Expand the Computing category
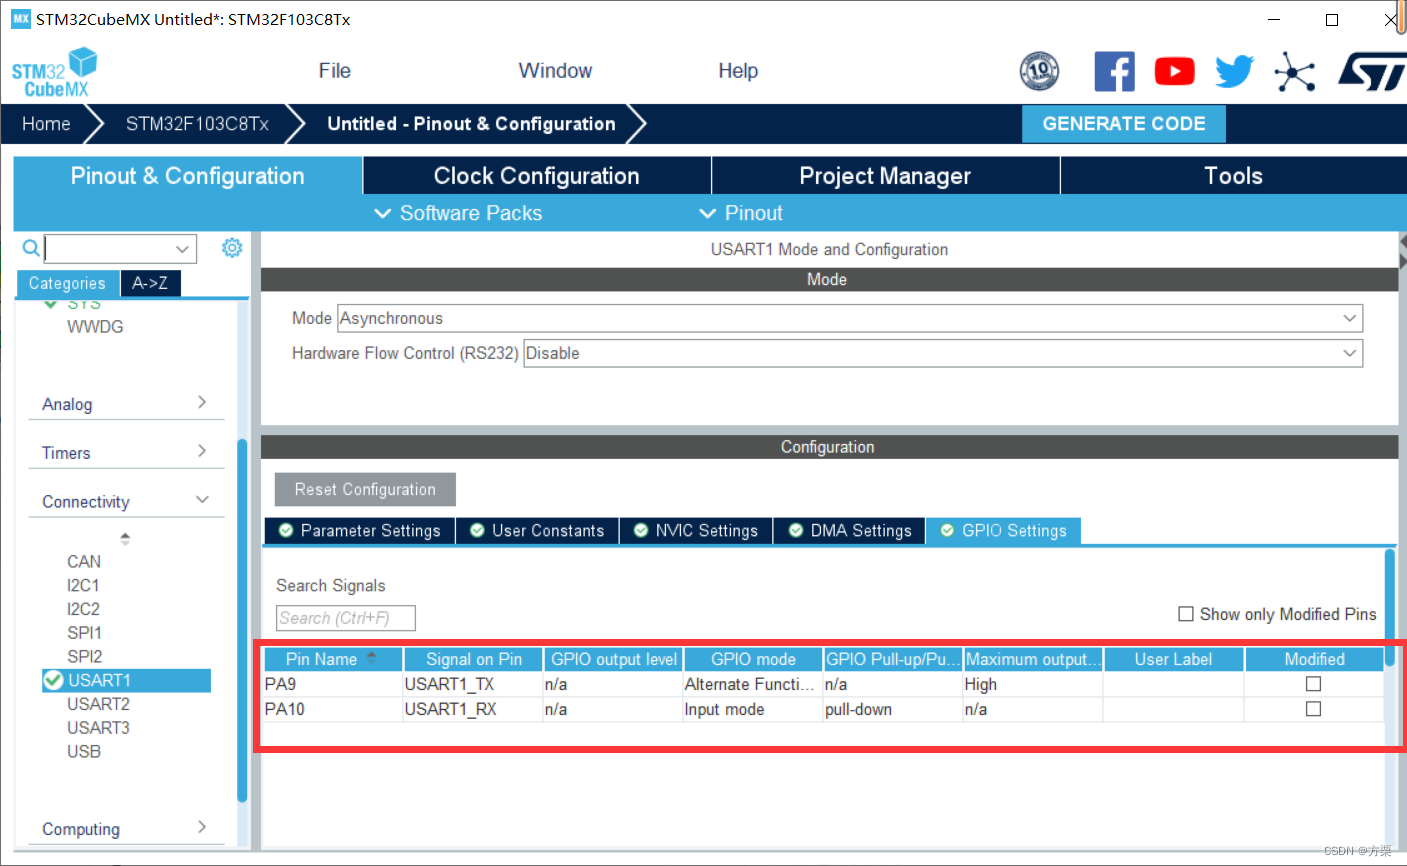 125,829
